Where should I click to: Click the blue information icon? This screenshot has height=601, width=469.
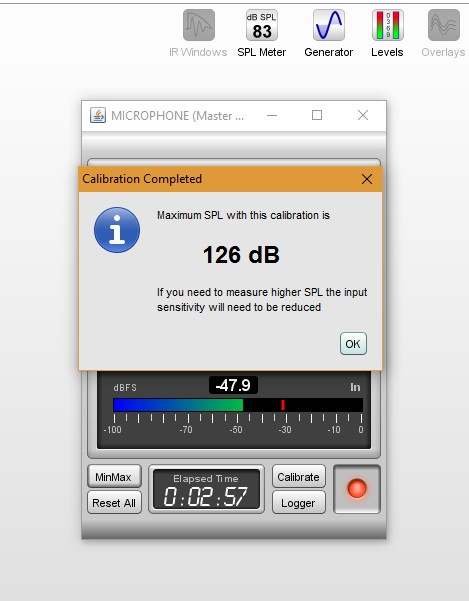(117, 230)
